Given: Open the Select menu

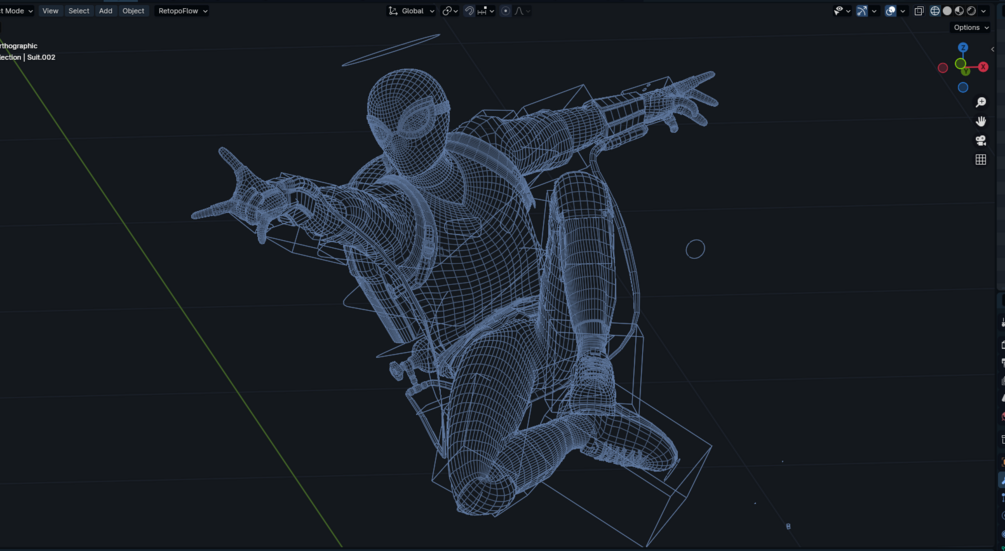Looking at the screenshot, I should 79,11.
